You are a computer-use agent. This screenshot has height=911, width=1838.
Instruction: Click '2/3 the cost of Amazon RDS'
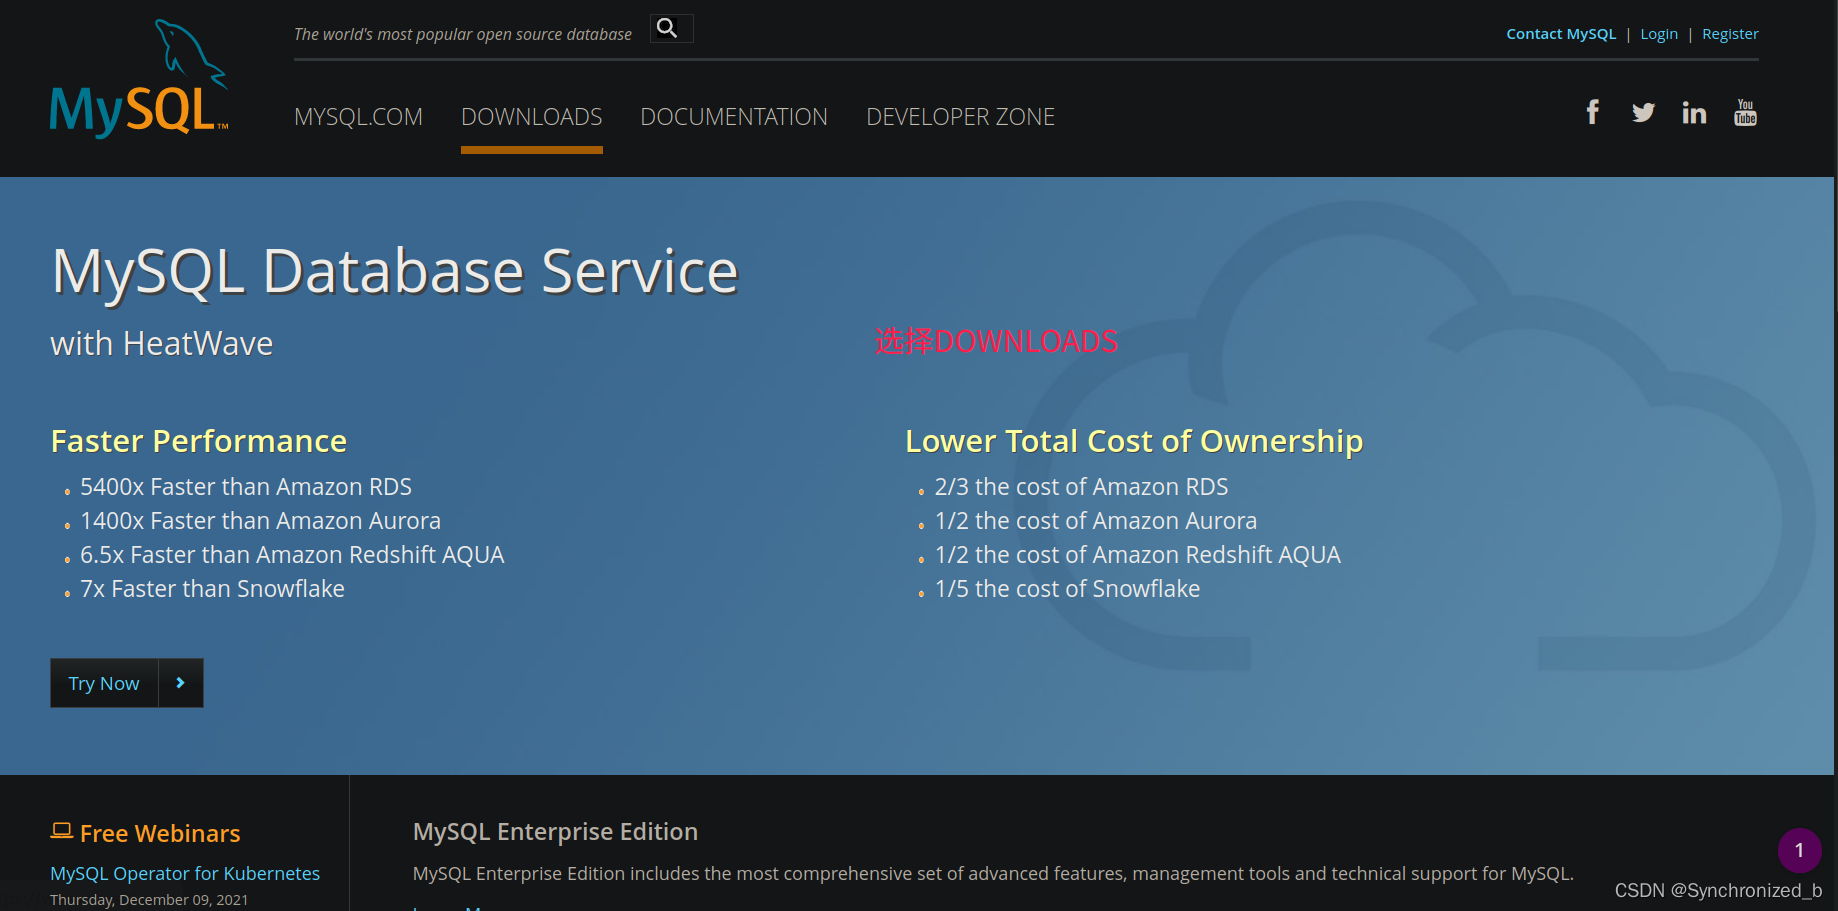coord(1081,487)
